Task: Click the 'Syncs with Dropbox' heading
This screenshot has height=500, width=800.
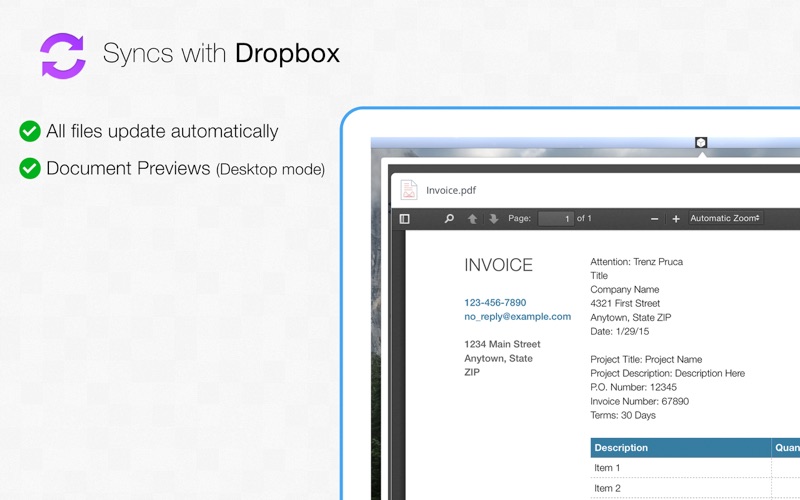Action: (x=221, y=53)
